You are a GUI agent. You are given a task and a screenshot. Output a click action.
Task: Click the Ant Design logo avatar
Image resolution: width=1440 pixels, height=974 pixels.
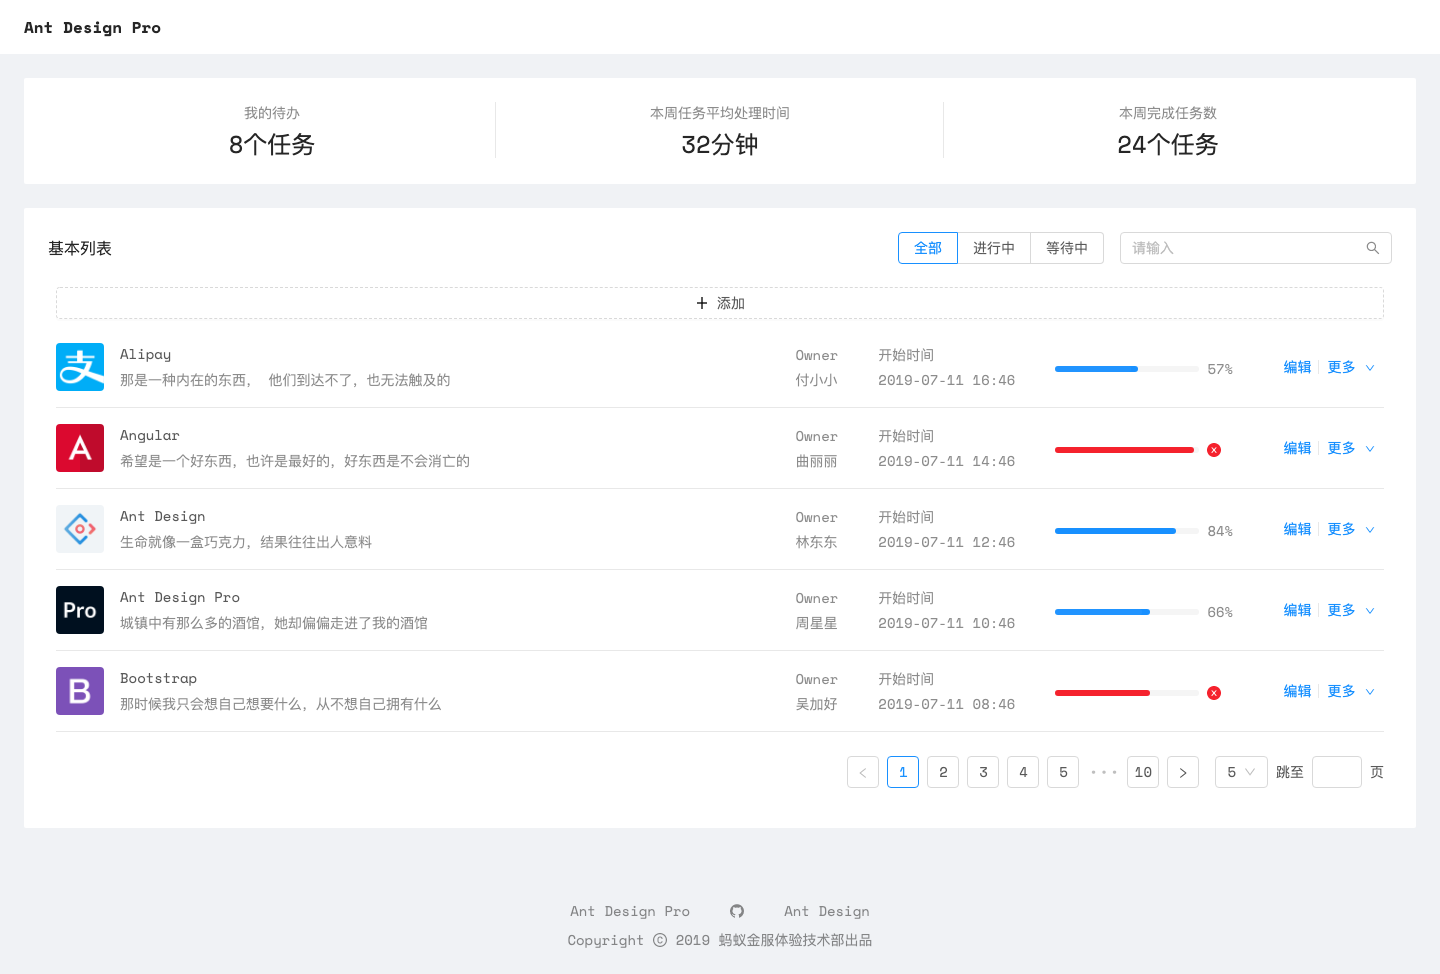click(80, 529)
